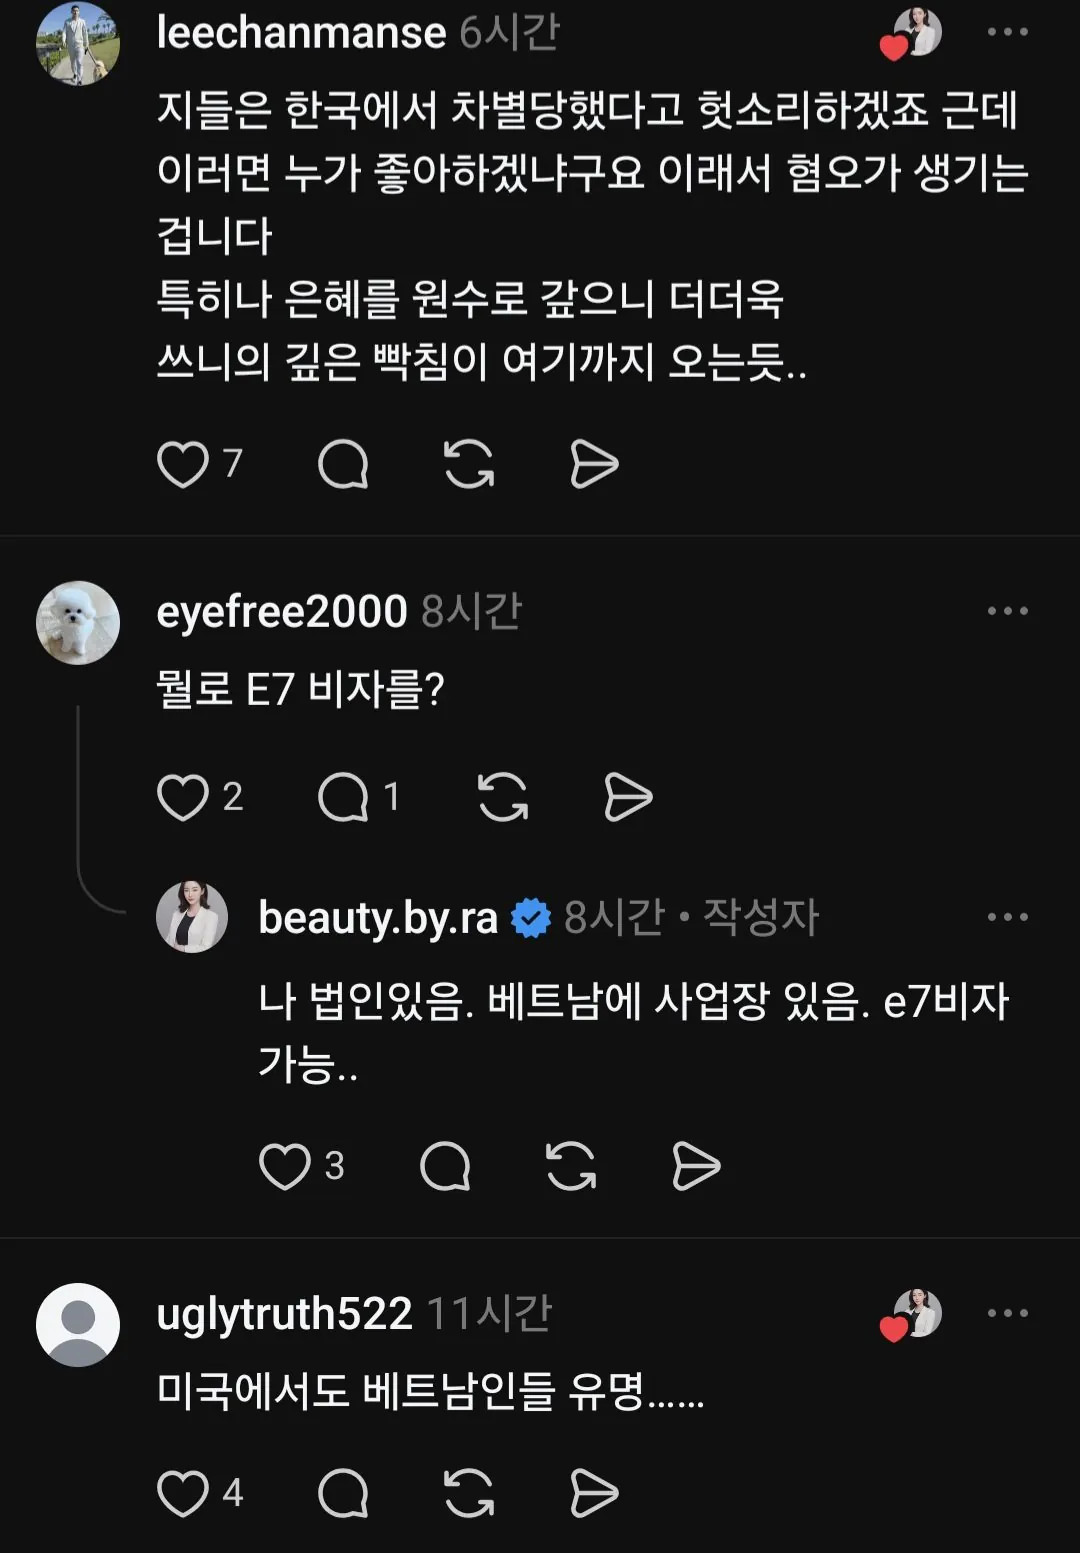This screenshot has height=1553, width=1080.
Task: Reply to leechanmanse's comment
Action: click(343, 464)
